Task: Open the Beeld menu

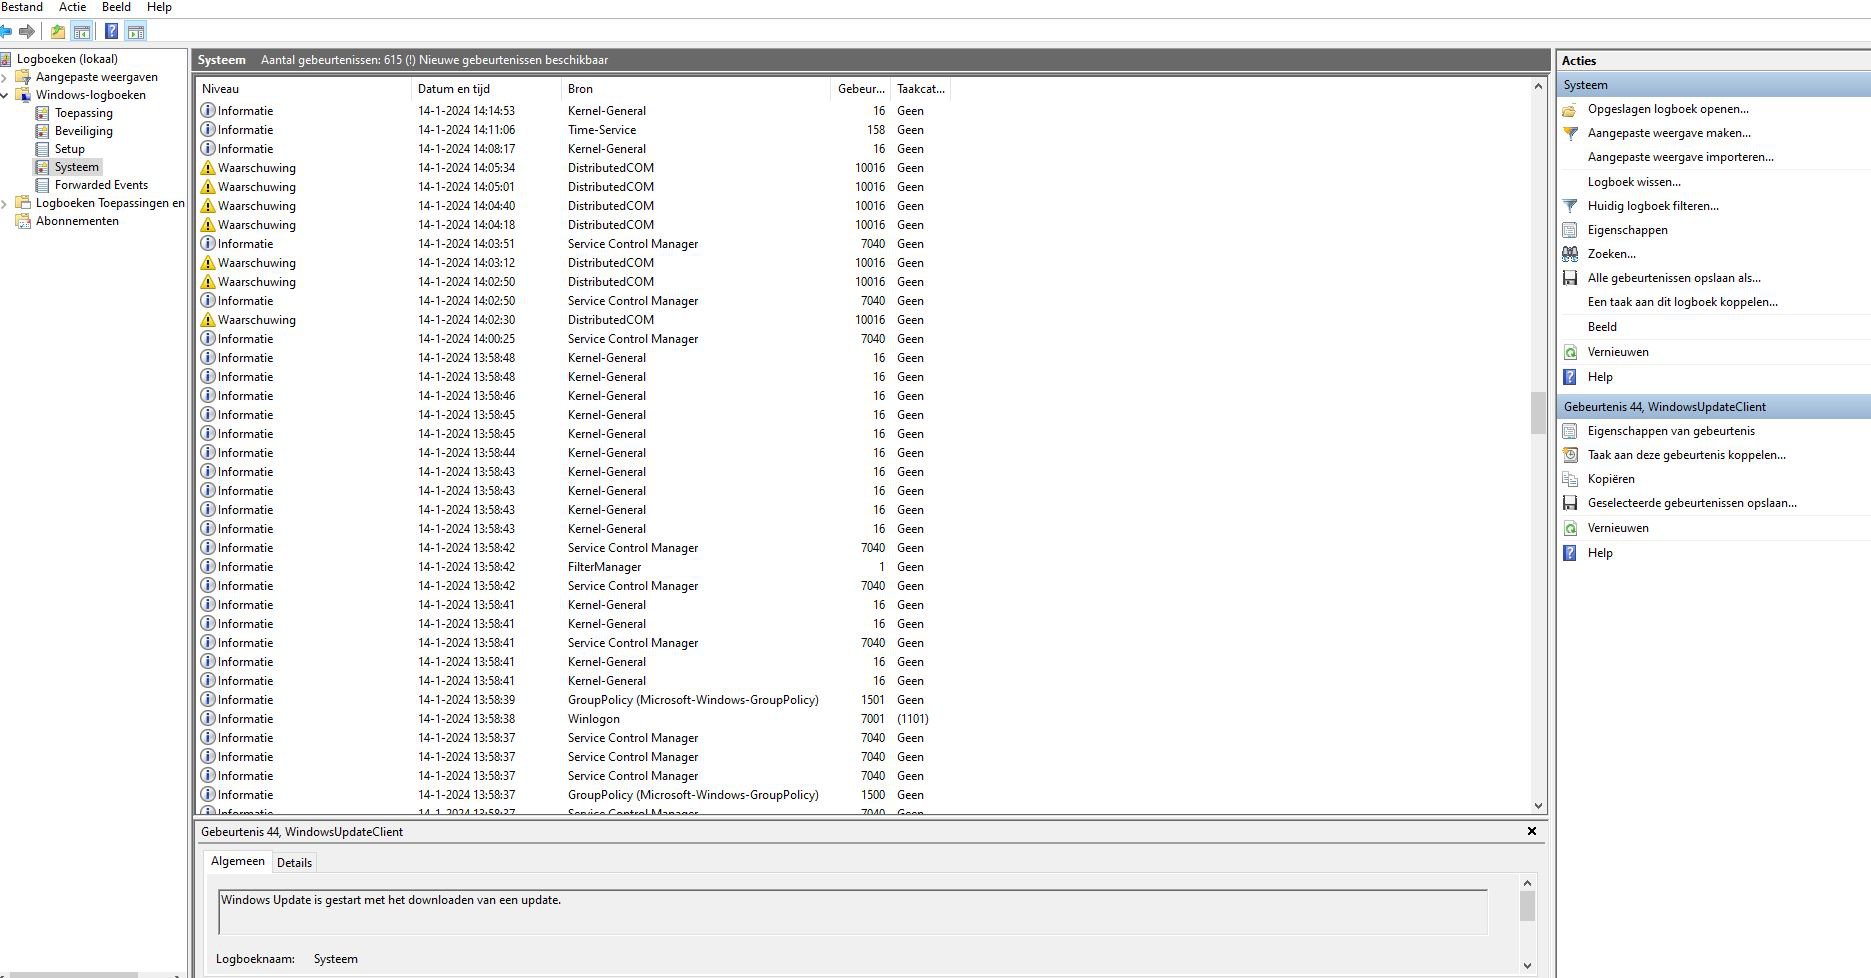Action: tap(116, 7)
